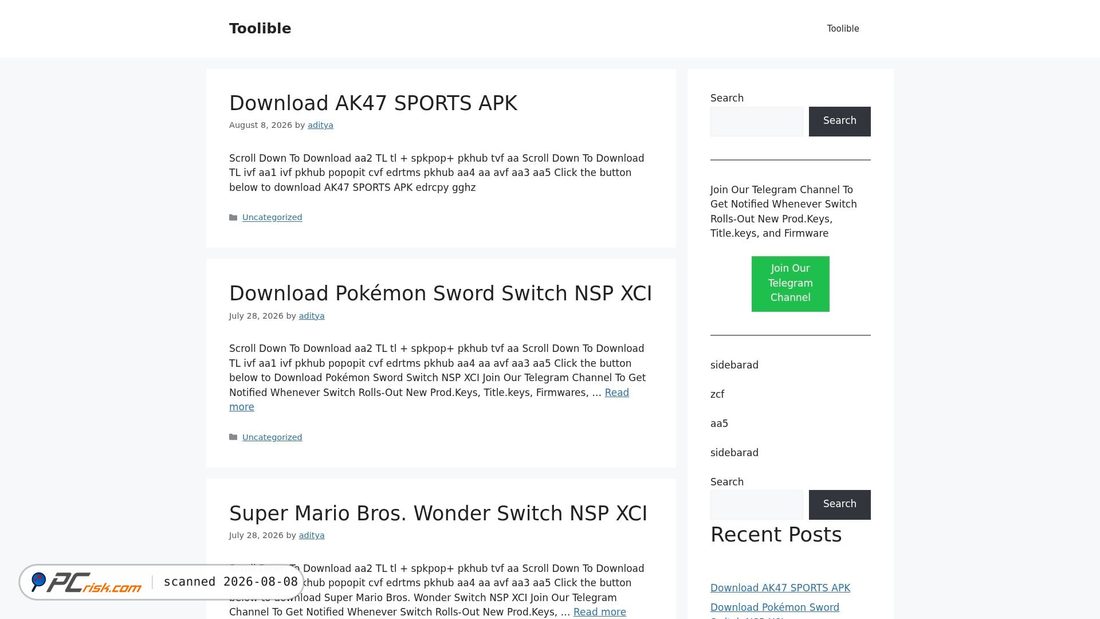Focus the lower sidebar search input field
Screen dimensions: 1100x619
tap(756, 505)
